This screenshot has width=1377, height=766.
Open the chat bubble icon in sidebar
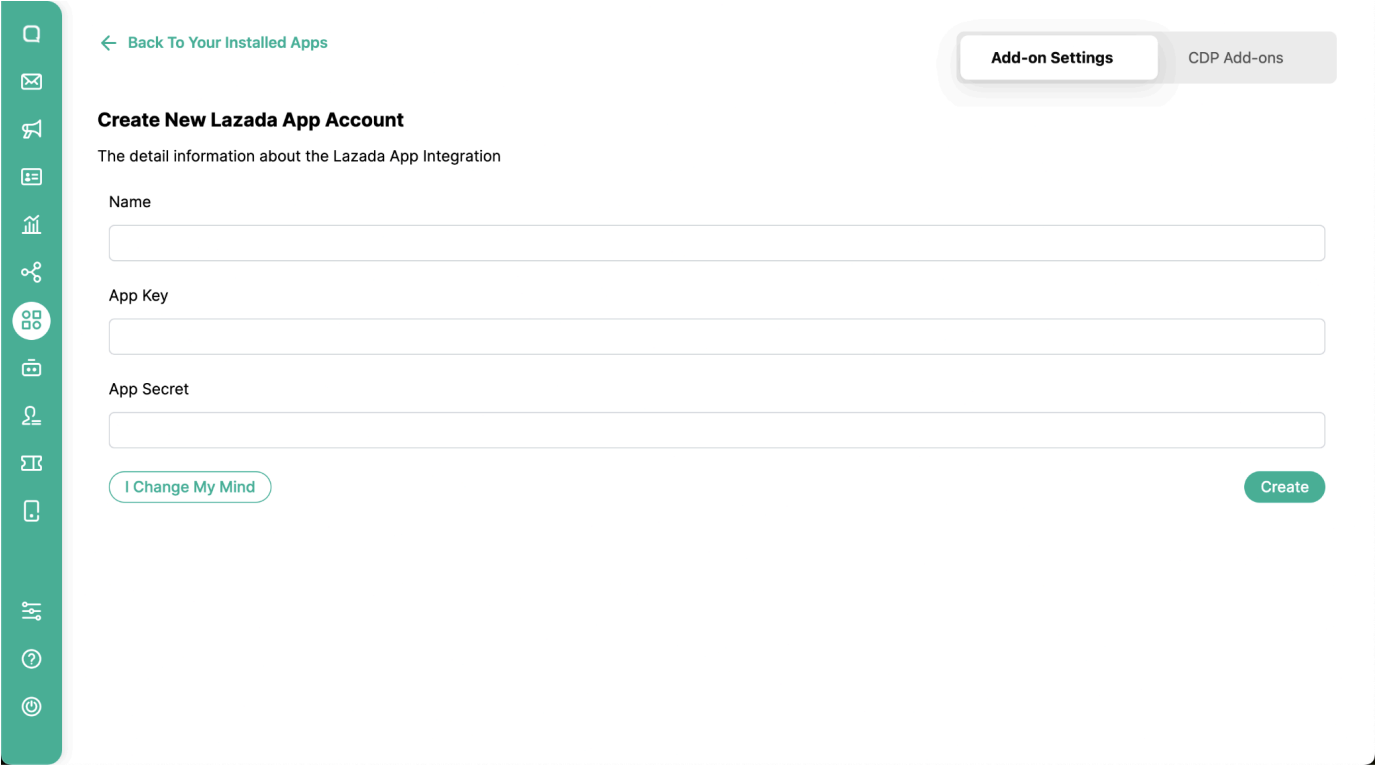coord(31,34)
